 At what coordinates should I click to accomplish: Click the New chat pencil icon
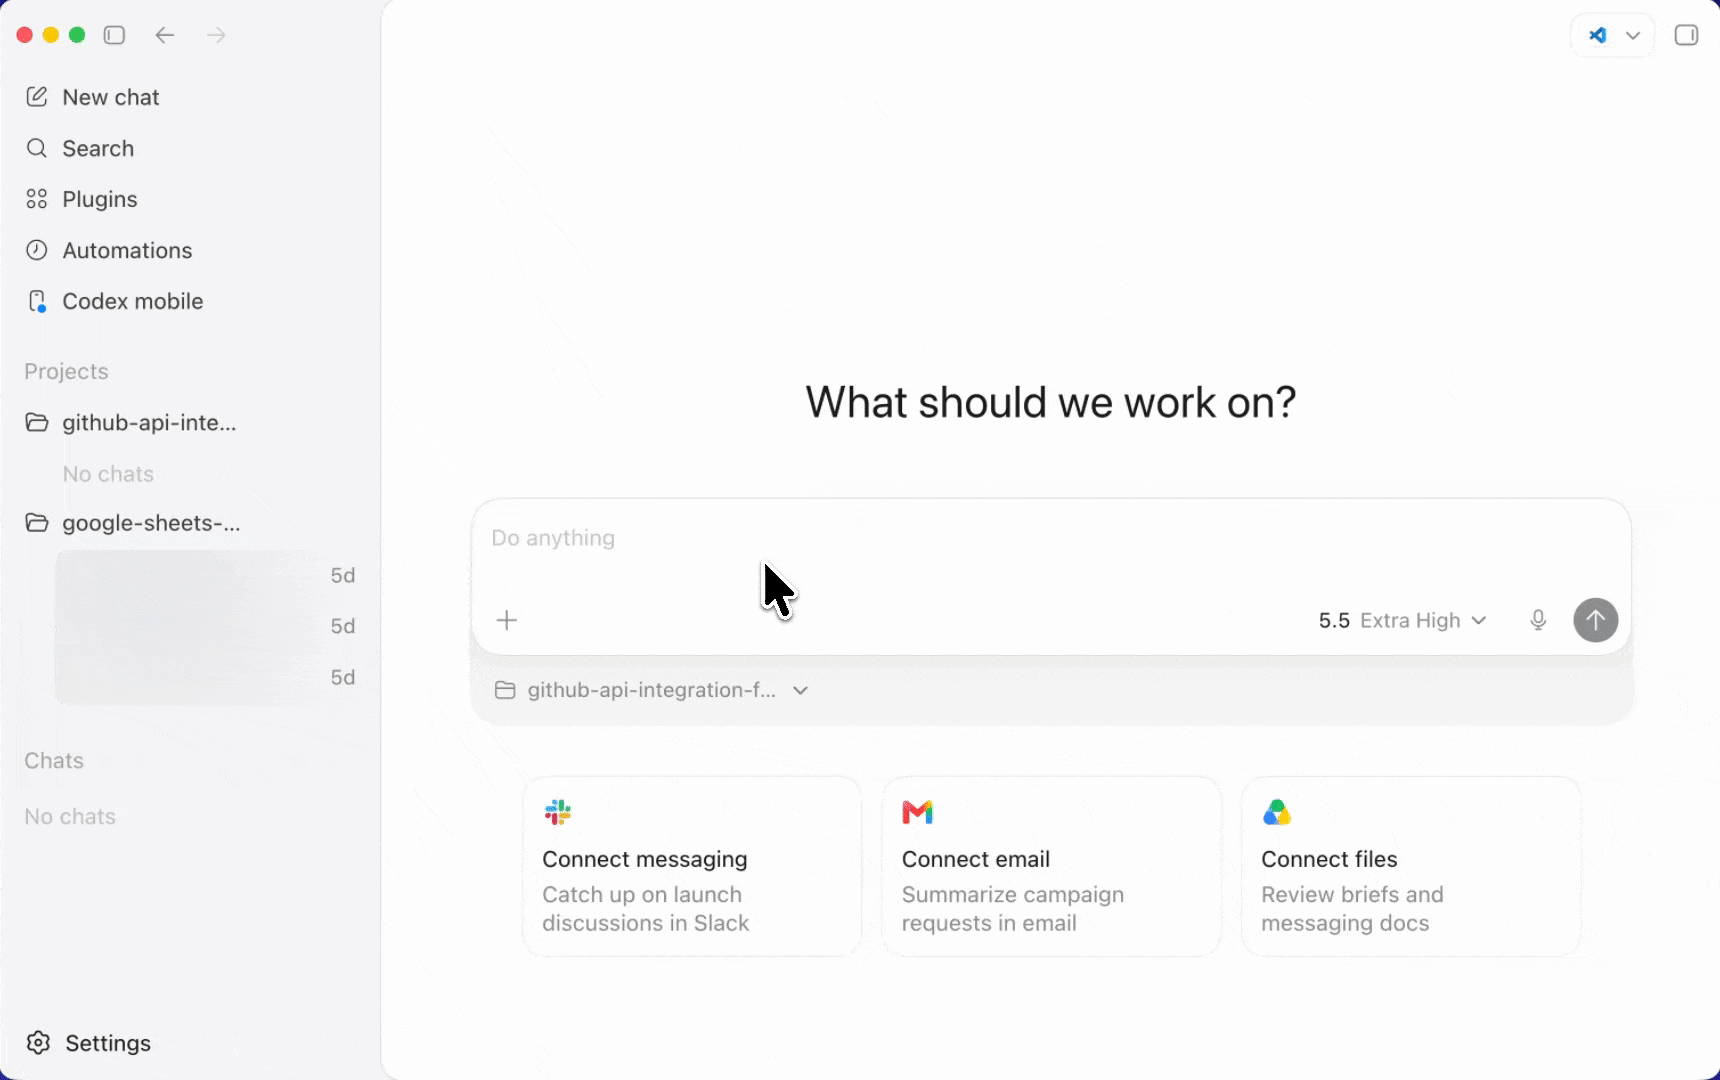(x=37, y=97)
